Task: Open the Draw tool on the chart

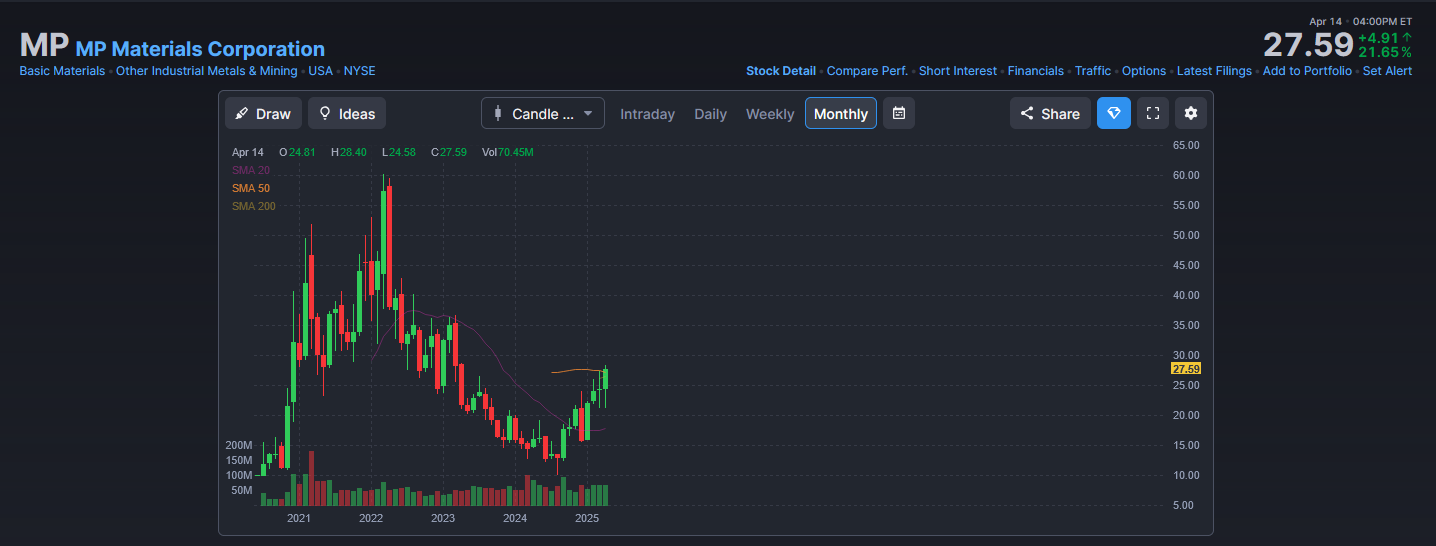Action: pos(263,114)
